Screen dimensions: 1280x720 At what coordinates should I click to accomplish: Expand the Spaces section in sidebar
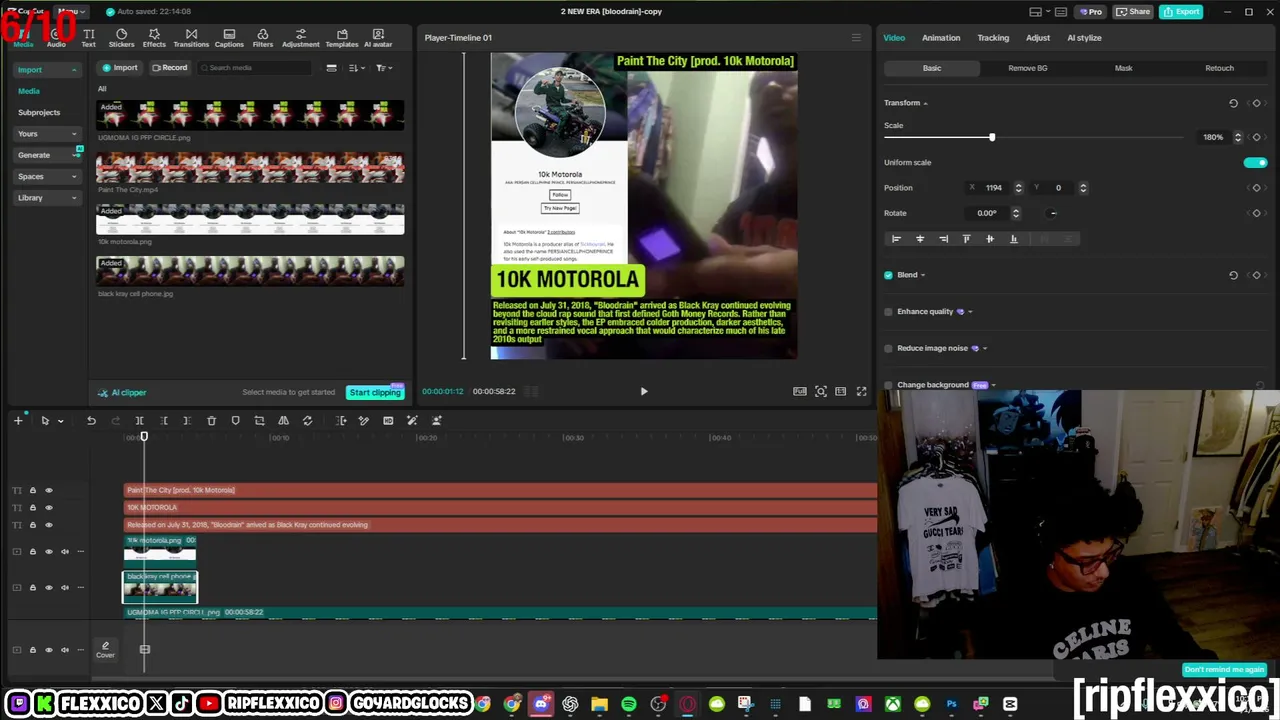click(x=74, y=177)
